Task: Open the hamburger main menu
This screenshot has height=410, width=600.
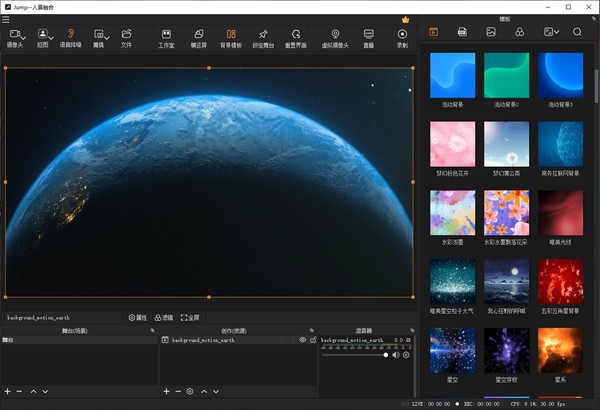Action: (x=6, y=19)
